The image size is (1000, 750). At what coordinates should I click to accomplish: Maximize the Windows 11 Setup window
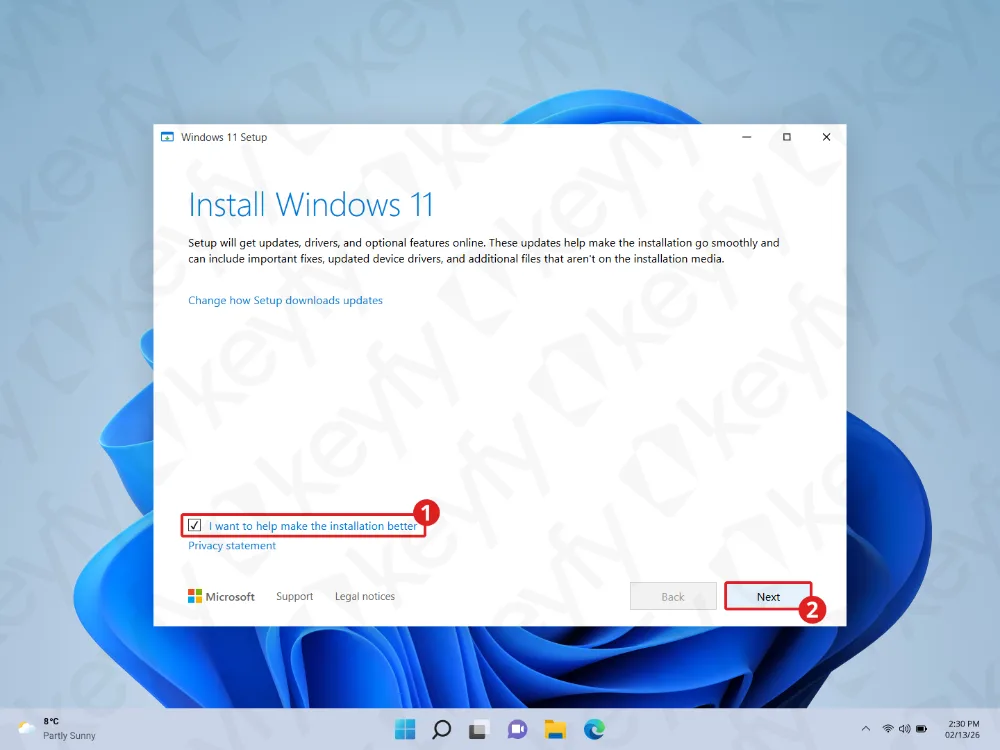(x=786, y=137)
